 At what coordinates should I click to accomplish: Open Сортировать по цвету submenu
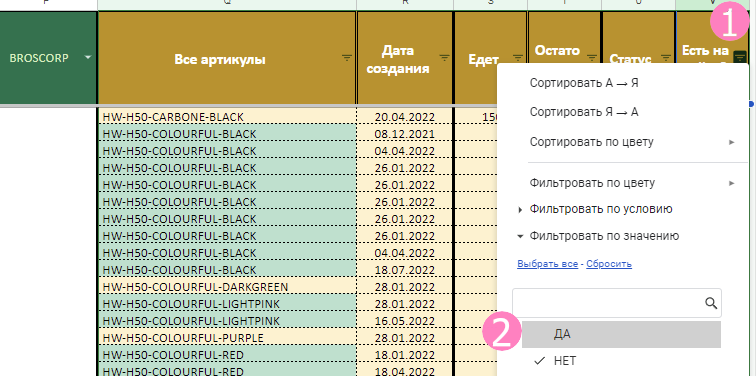[x=622, y=142]
